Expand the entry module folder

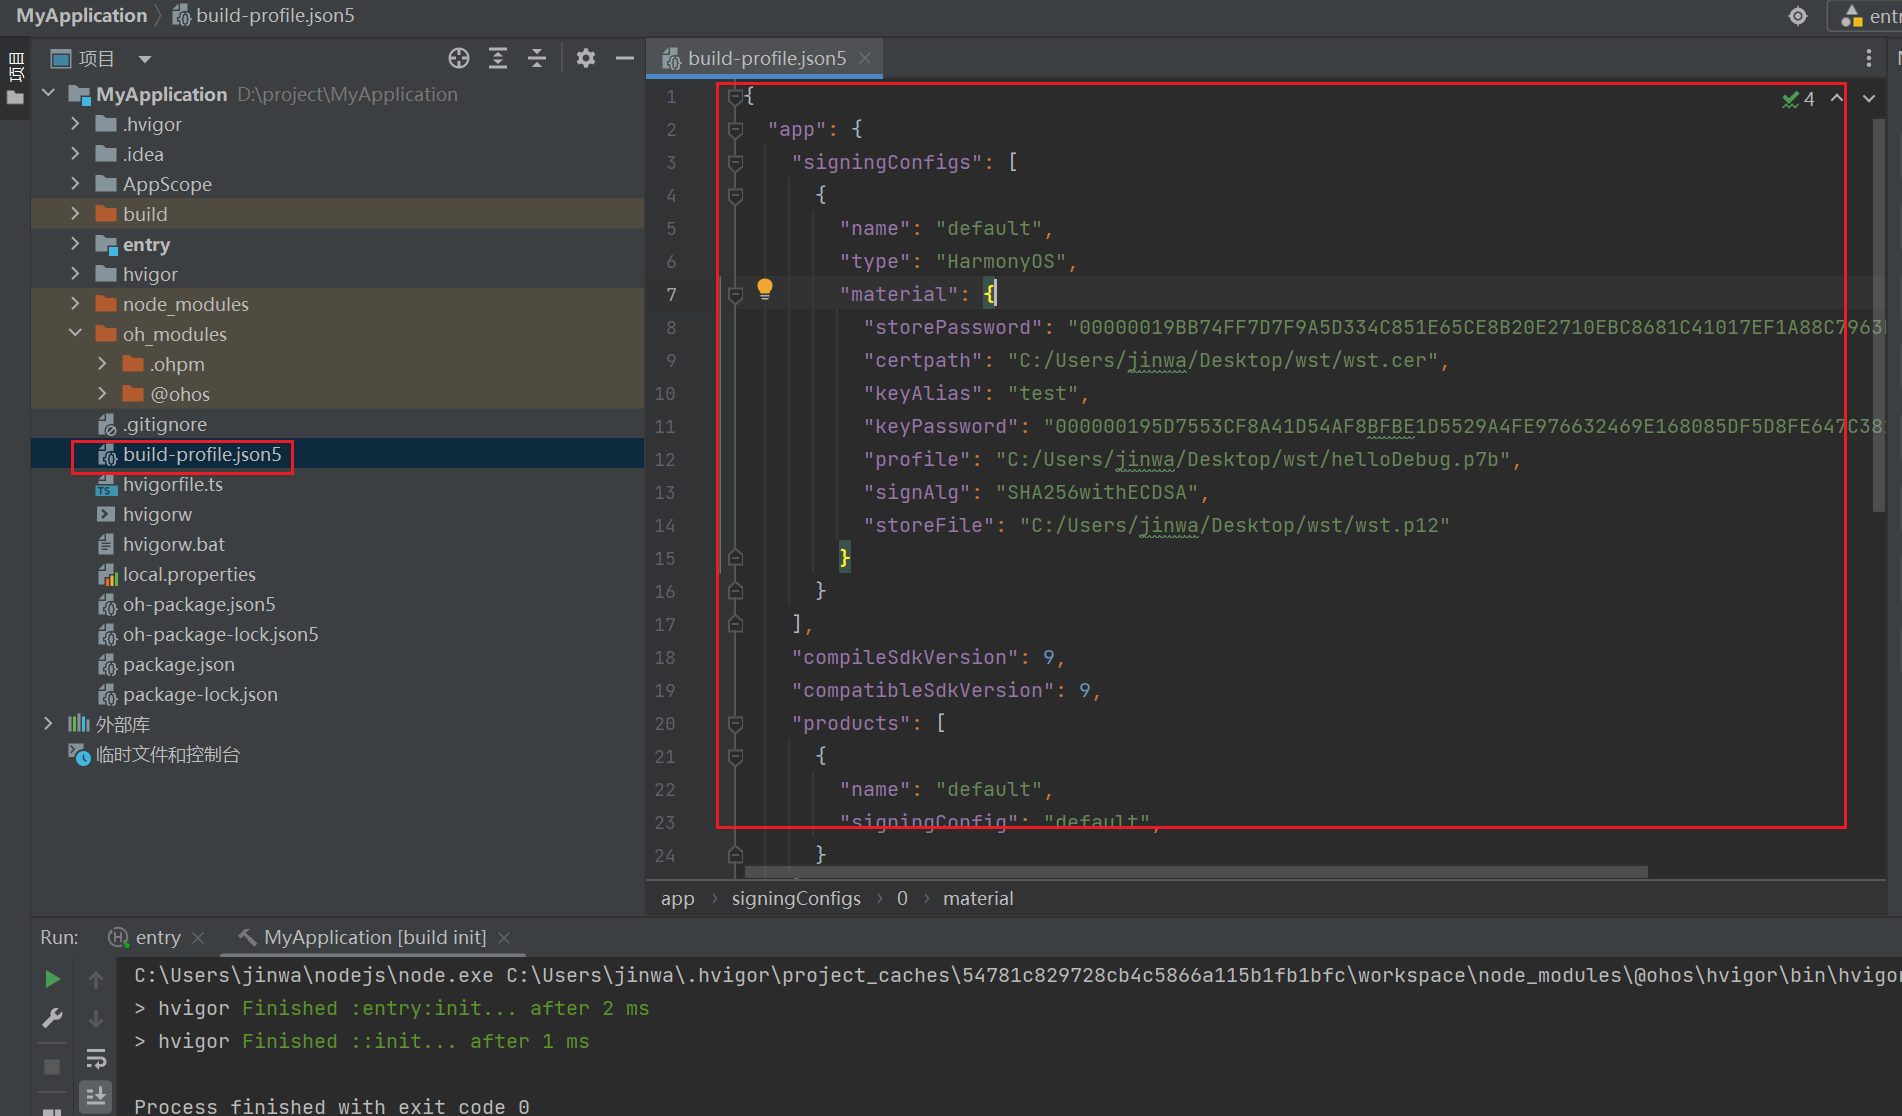[75, 243]
